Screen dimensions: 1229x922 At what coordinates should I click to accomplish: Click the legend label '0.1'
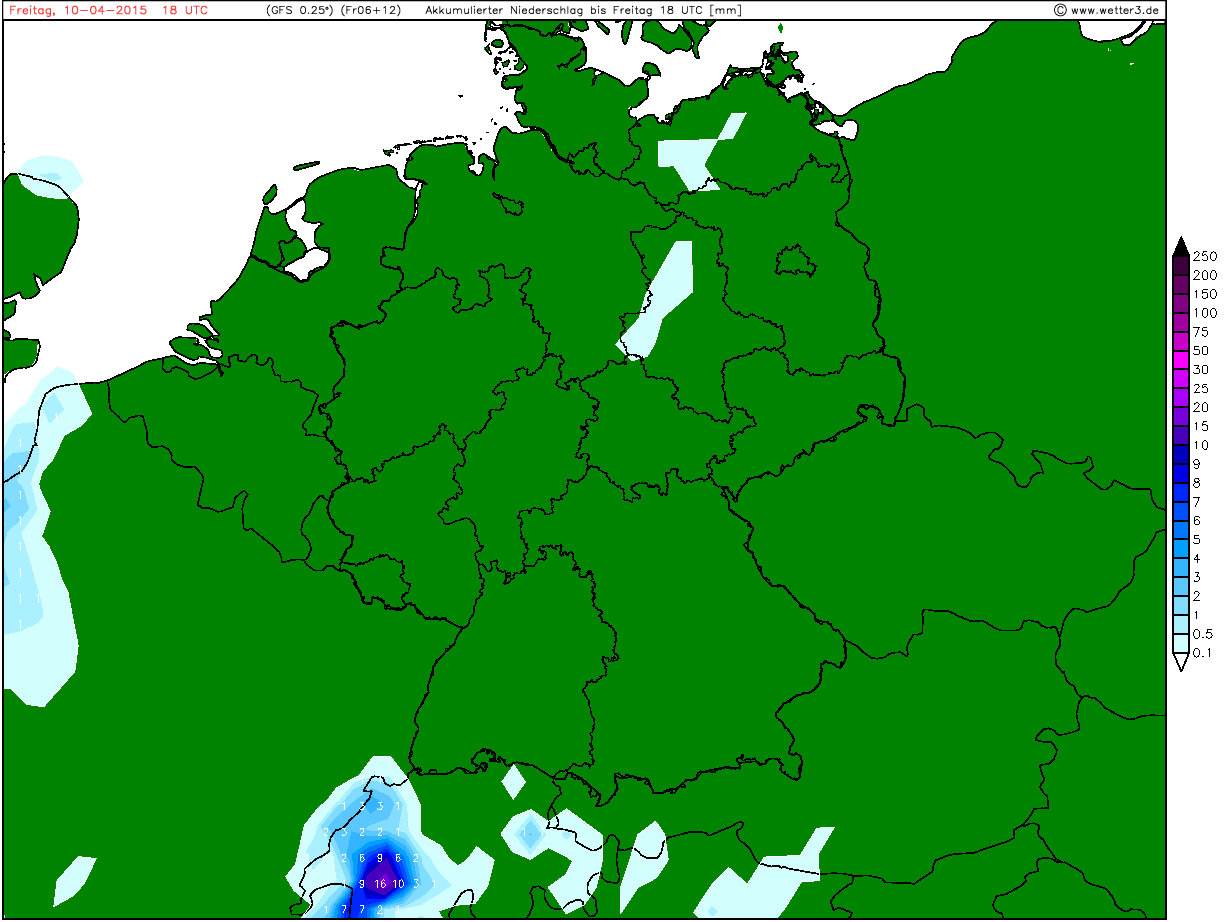[1202, 653]
